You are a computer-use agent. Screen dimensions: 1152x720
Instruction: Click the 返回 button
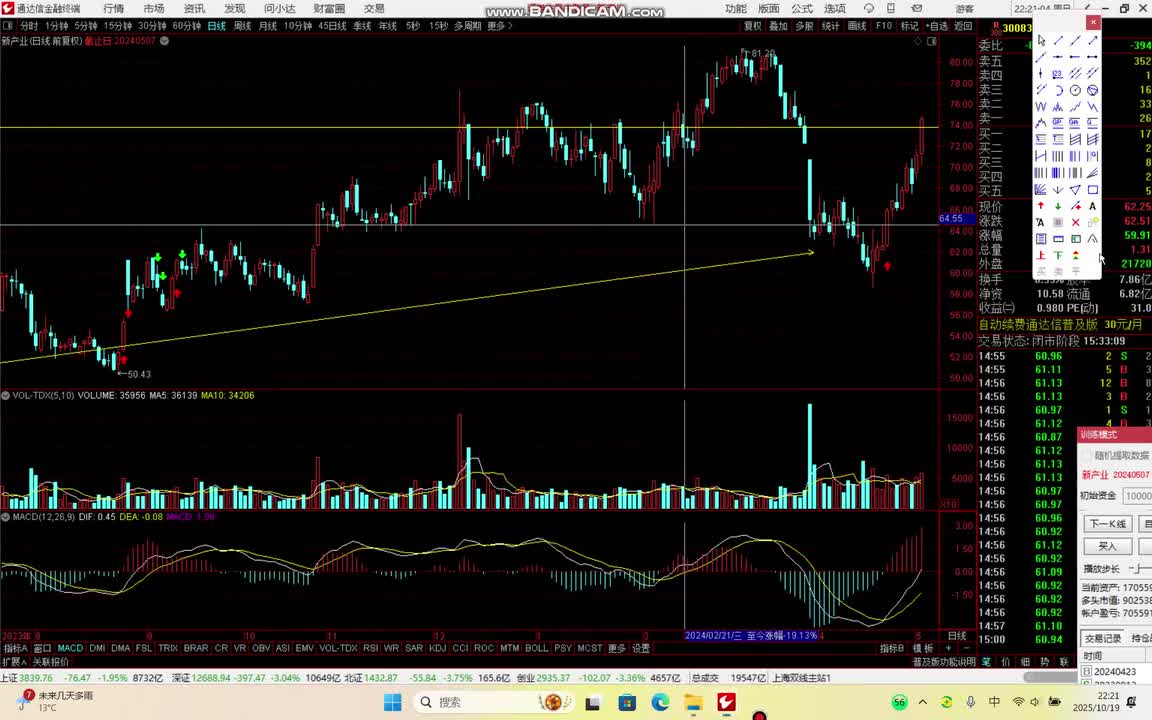click(963, 26)
